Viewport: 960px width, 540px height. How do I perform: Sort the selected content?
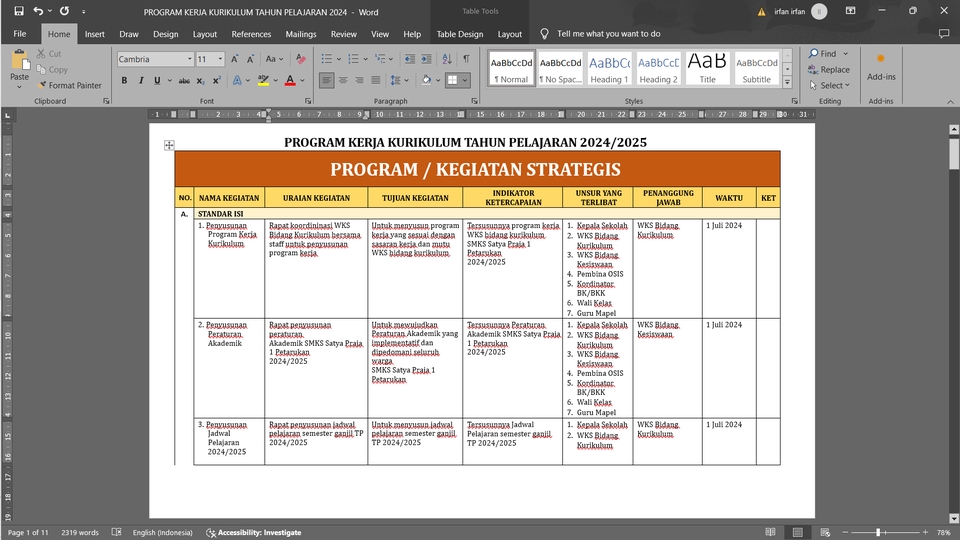tap(447, 59)
